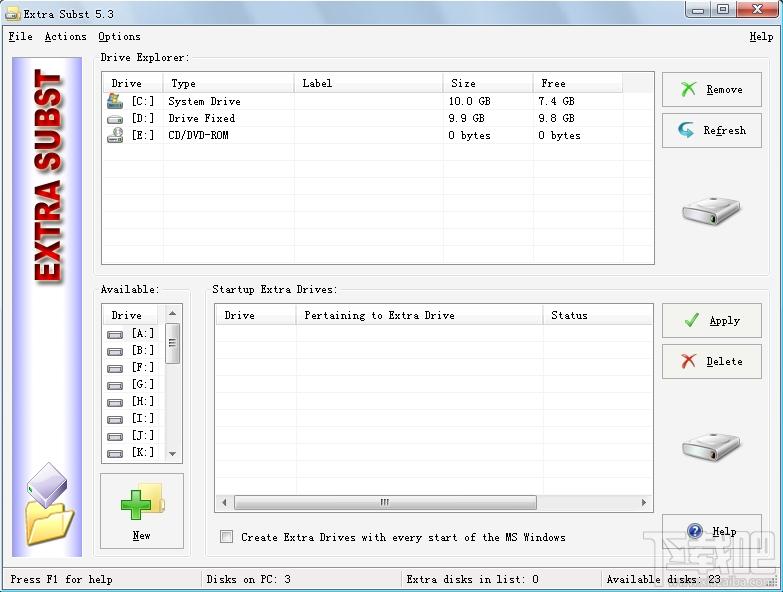Open the Options menu
Image resolution: width=783 pixels, height=592 pixels.
point(119,36)
